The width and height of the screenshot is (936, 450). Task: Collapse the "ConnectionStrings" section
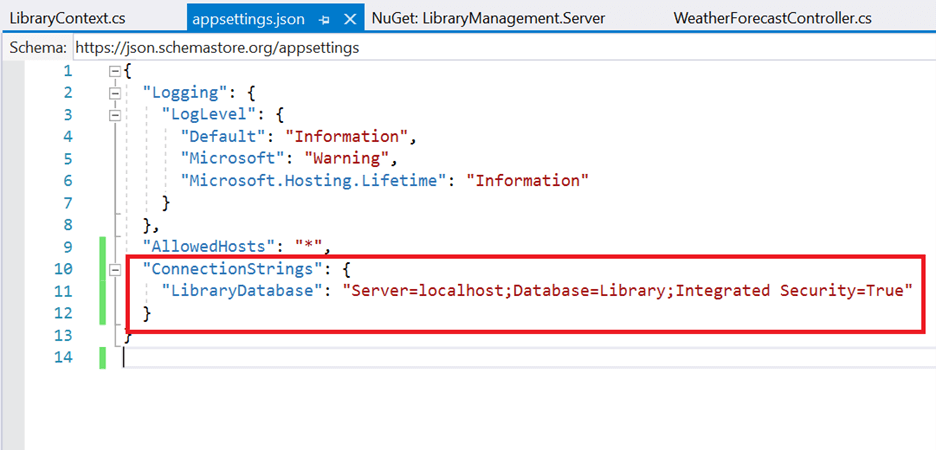tap(116, 269)
